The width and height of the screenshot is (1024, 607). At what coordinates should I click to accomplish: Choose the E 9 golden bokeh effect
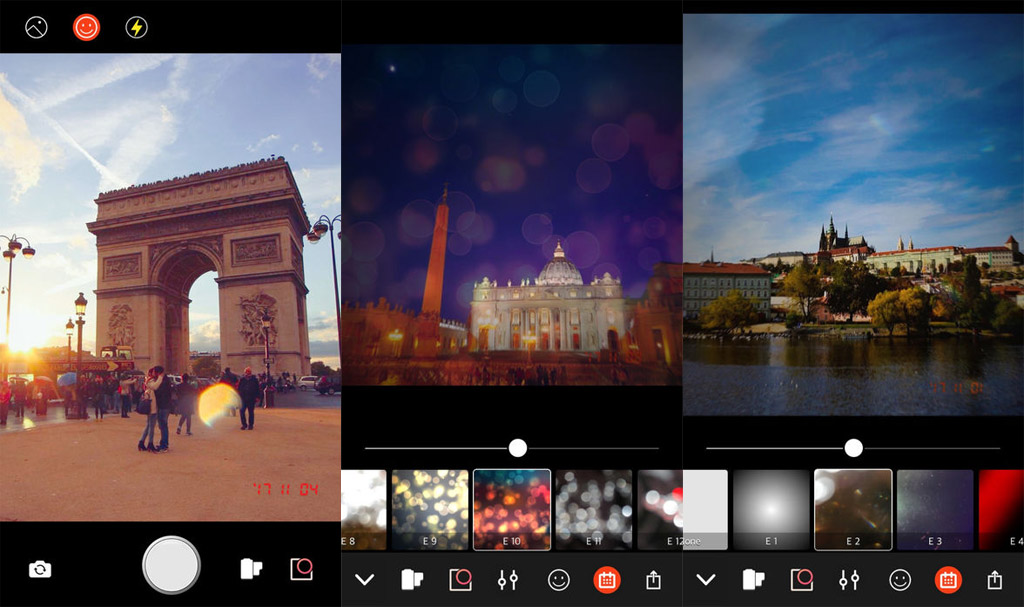429,509
